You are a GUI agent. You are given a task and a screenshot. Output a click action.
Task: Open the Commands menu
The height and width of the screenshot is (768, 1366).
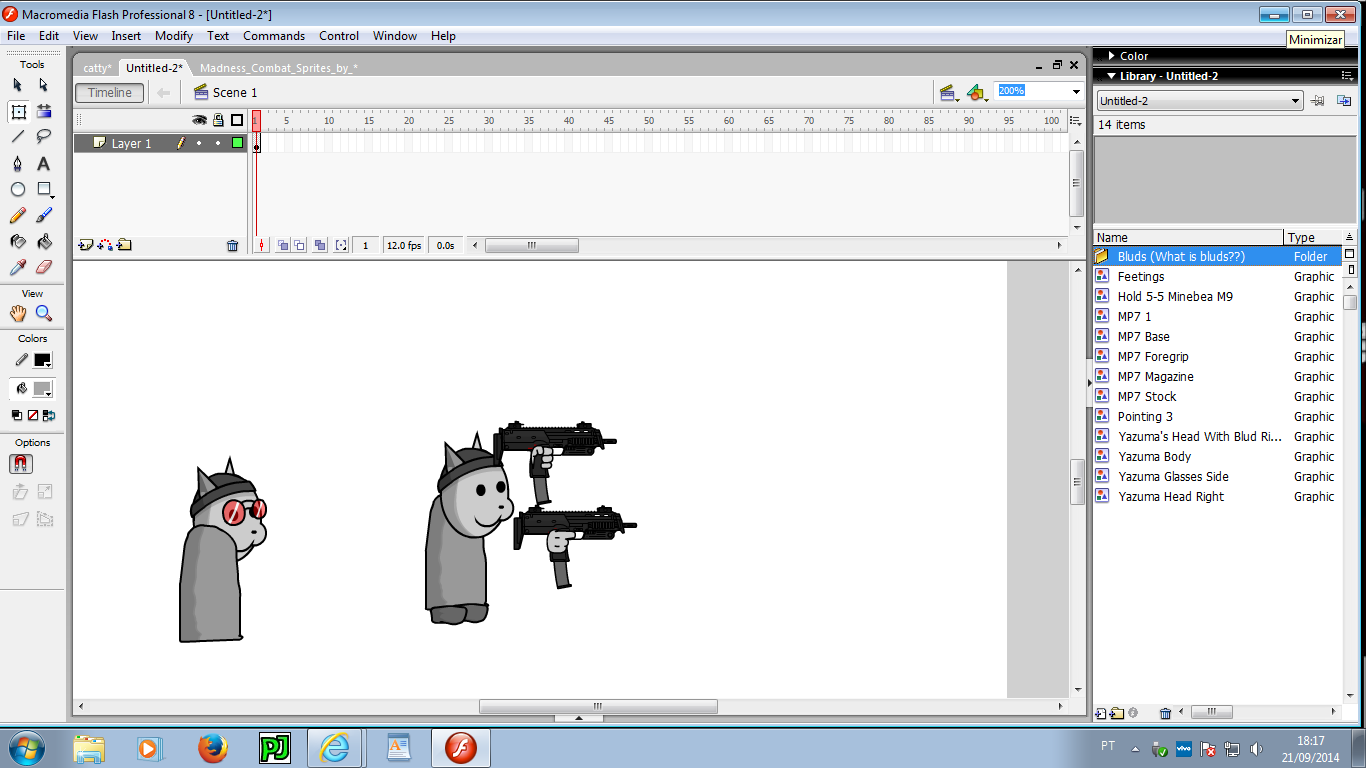274,36
